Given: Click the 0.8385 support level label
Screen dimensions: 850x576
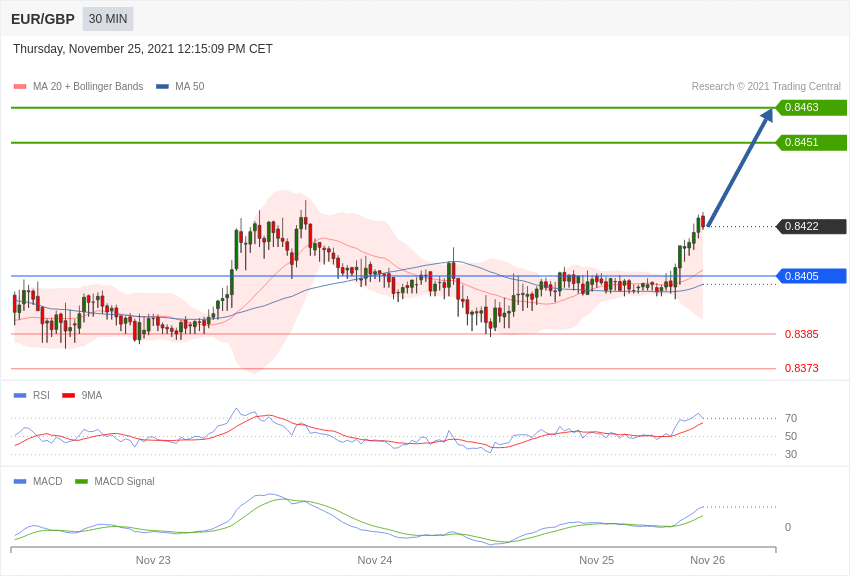Looking at the screenshot, I should pyautogui.click(x=802, y=334).
